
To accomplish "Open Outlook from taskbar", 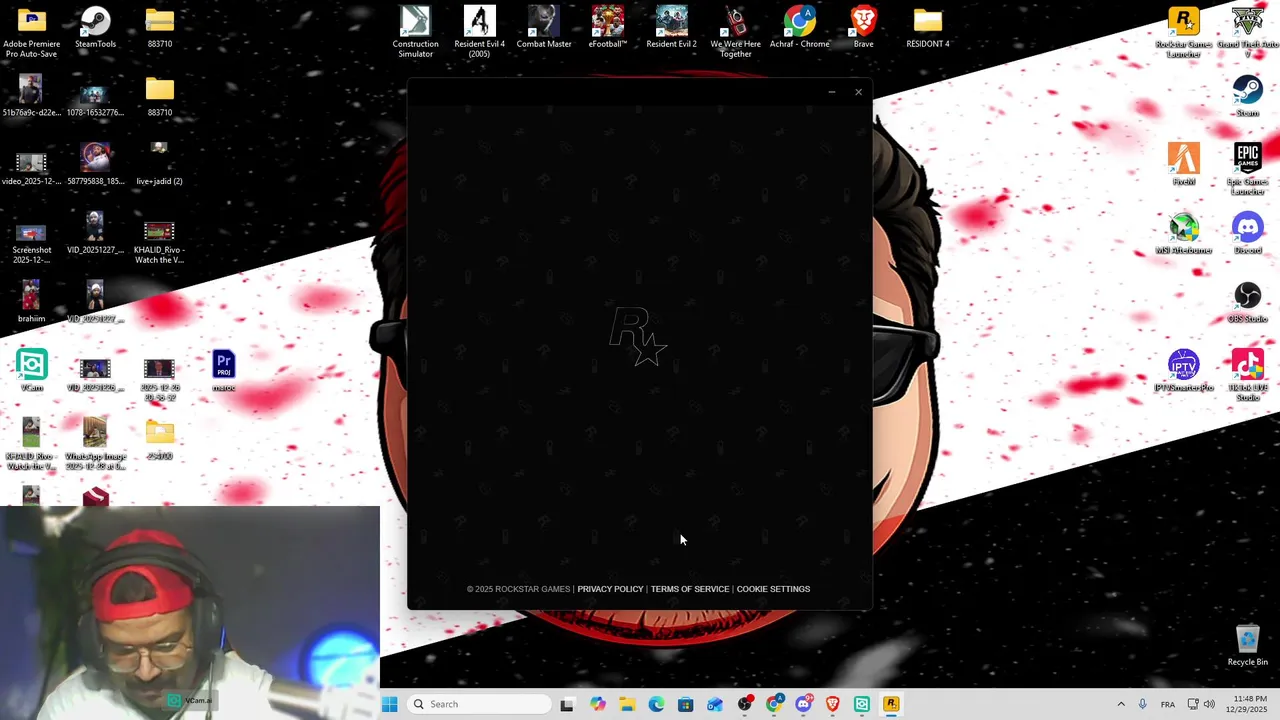I will (x=715, y=704).
